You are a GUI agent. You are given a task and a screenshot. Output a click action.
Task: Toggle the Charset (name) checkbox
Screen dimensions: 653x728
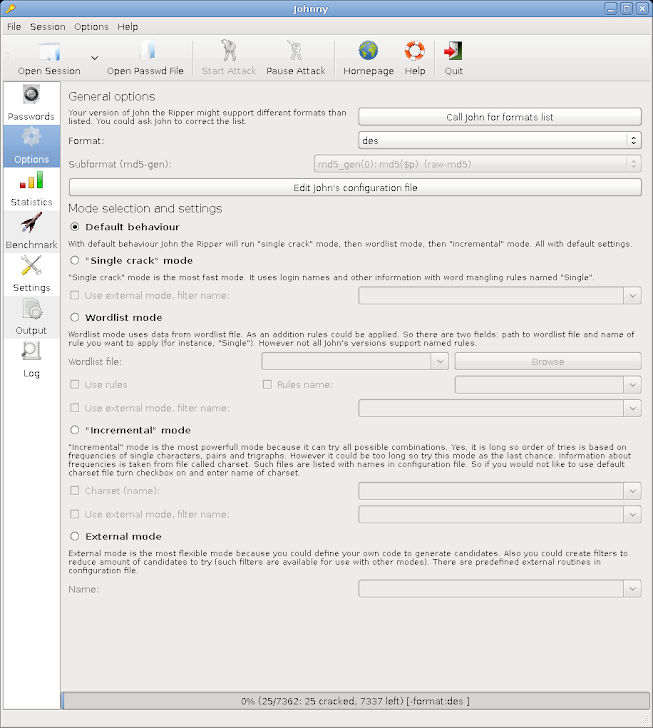coord(74,491)
